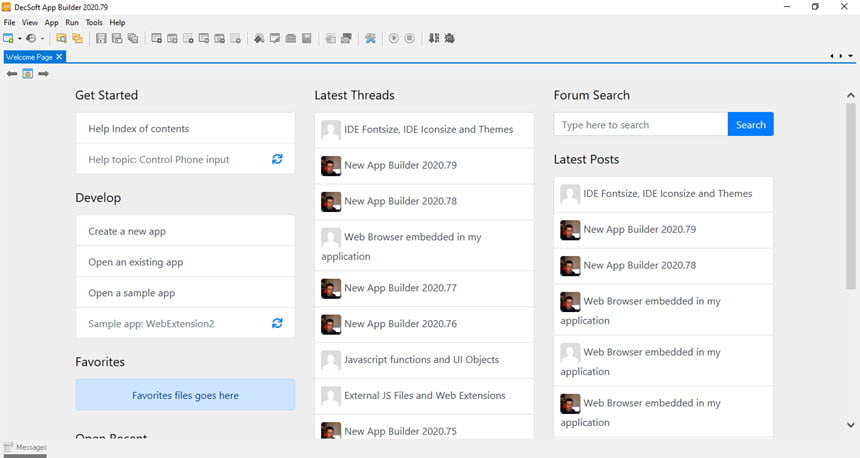This screenshot has width=860, height=458.
Task: Open the File menu
Action: click(9, 22)
